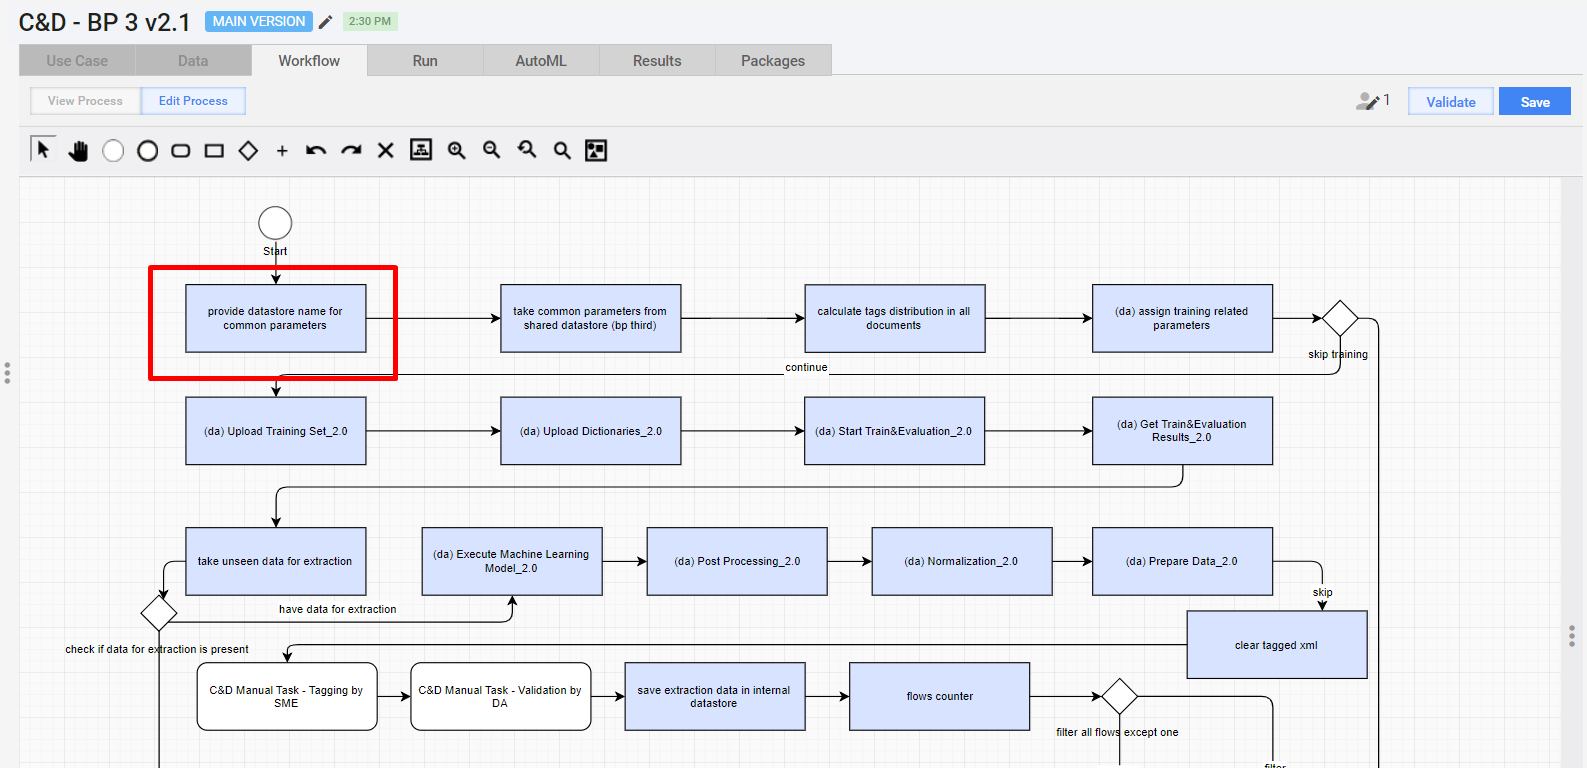Select the 'flows counter' node

[x=940, y=696]
